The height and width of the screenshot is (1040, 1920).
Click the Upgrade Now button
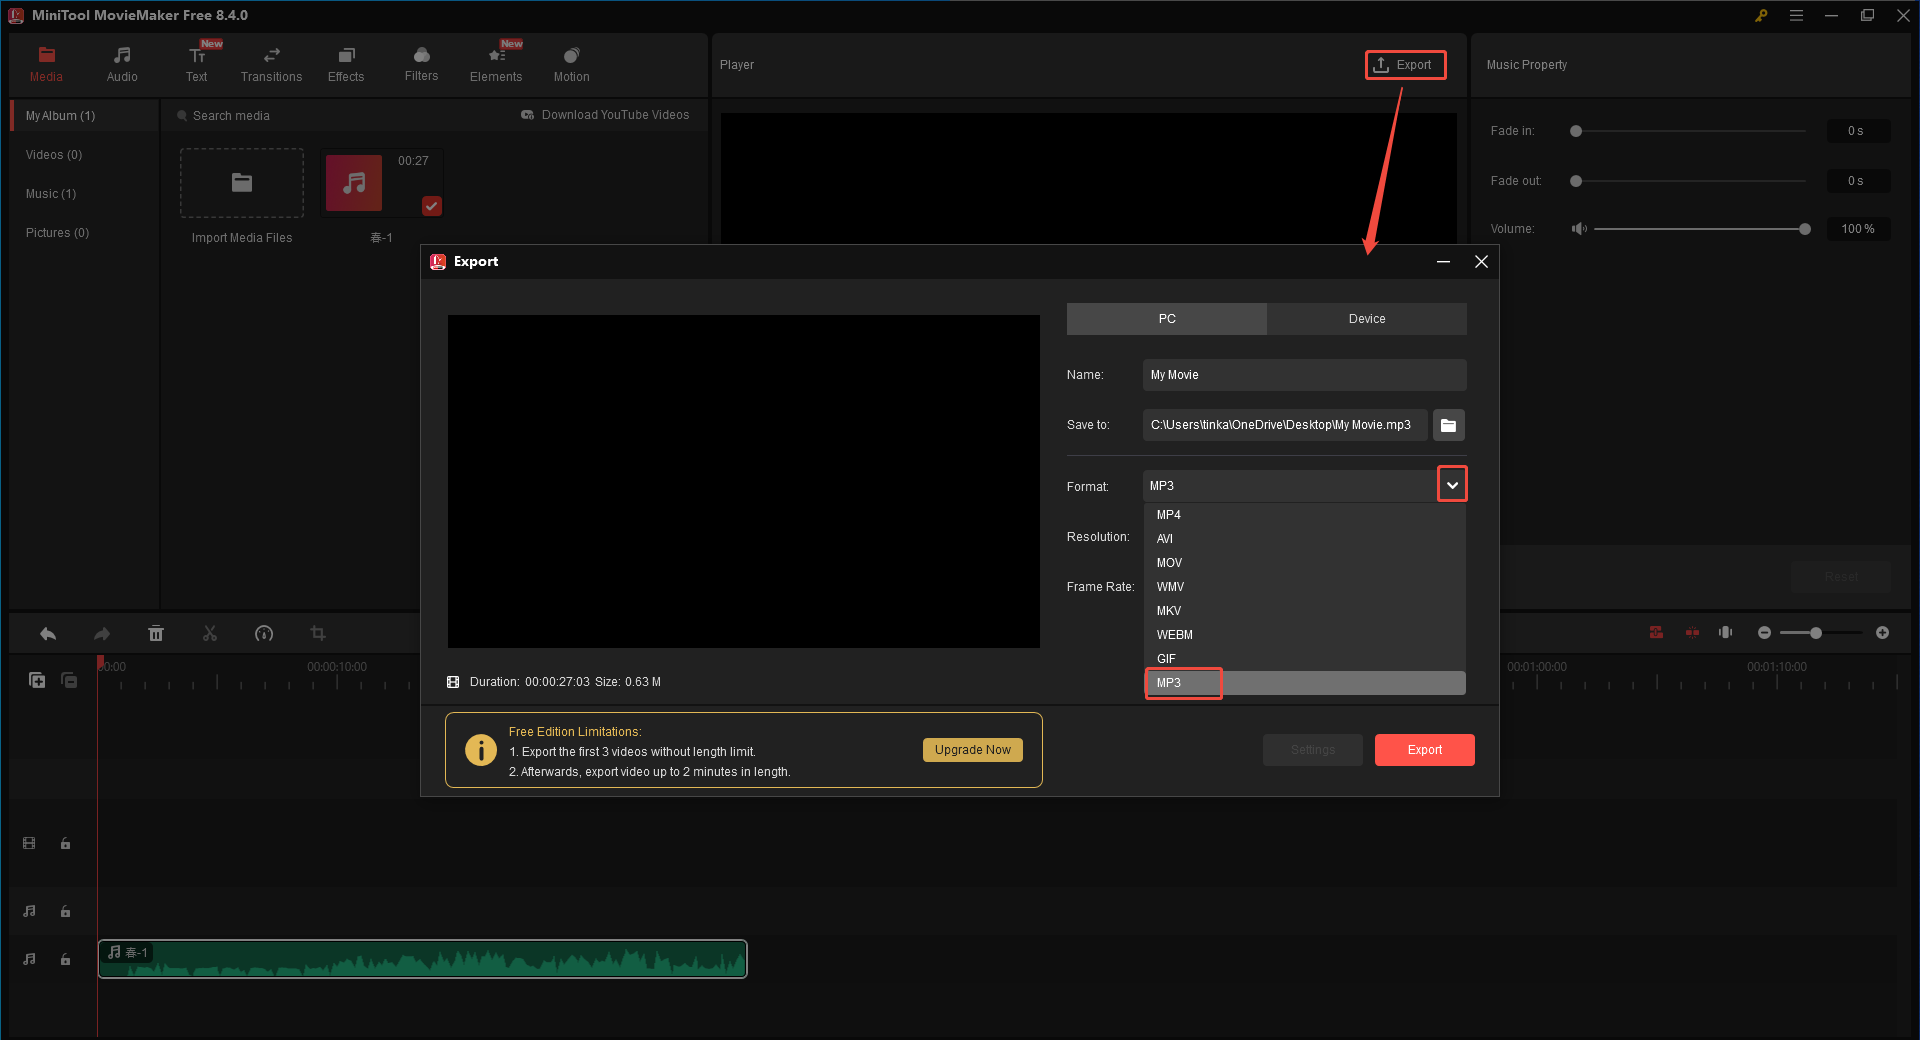[971, 749]
